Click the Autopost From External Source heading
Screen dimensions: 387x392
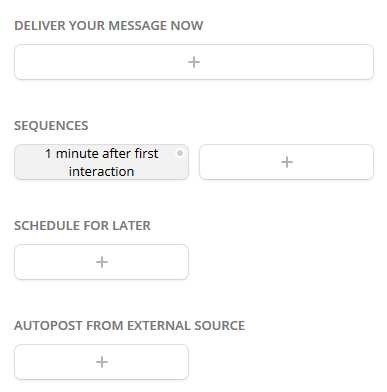tap(129, 326)
